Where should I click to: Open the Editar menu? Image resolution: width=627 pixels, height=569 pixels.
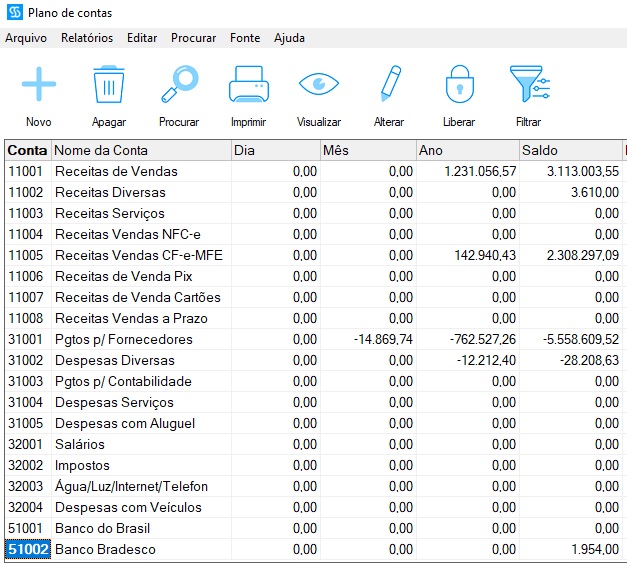[x=142, y=38]
